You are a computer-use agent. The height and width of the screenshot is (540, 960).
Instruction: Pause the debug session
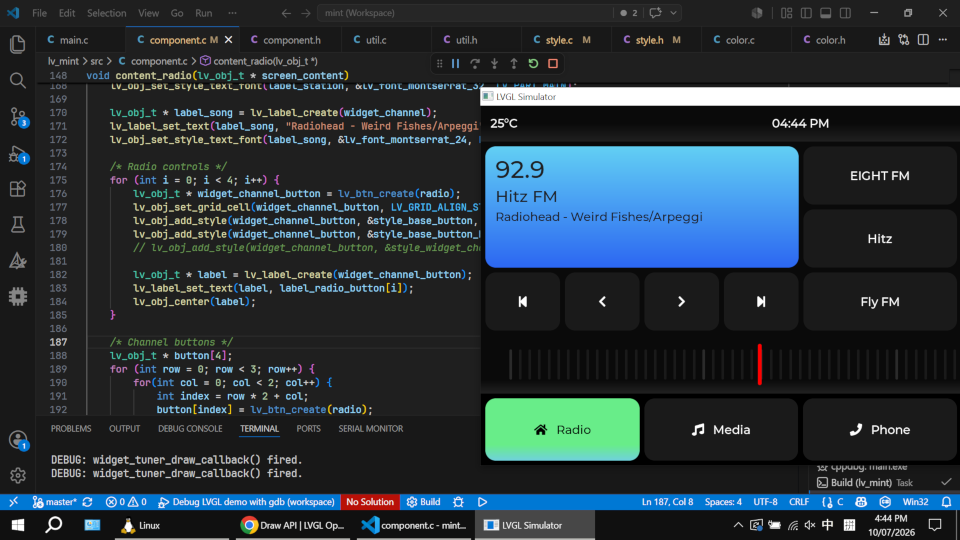click(456, 64)
